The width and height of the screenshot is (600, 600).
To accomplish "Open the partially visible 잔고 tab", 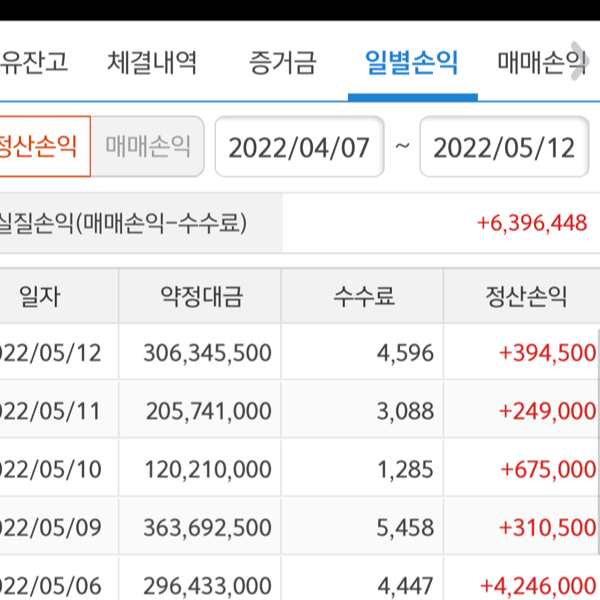I will [x=34, y=64].
